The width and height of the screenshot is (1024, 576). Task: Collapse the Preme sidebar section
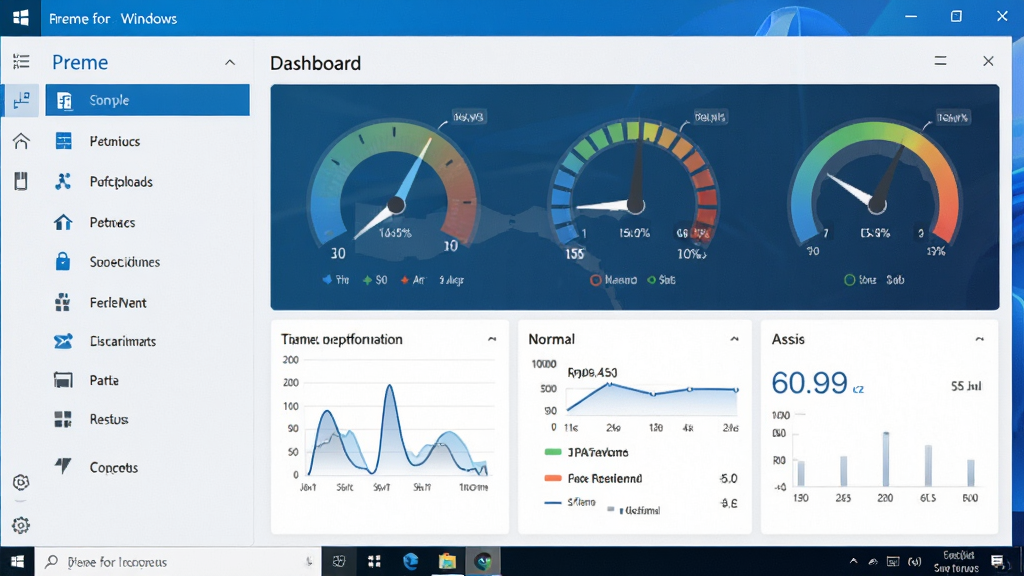pos(230,63)
